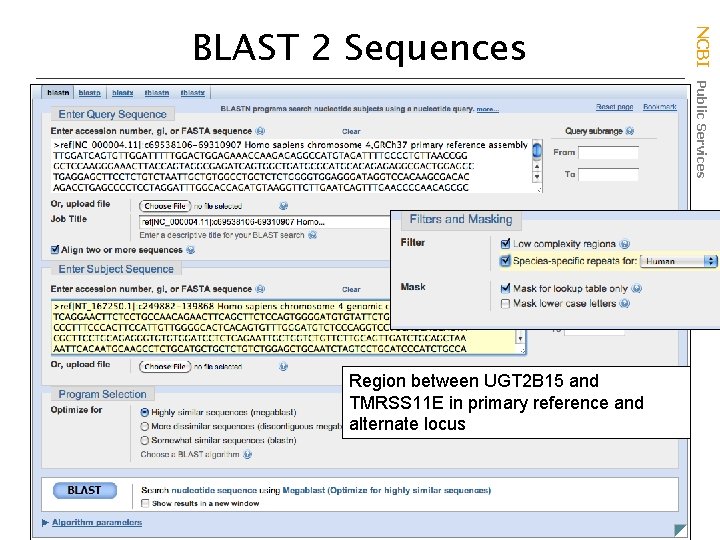Image resolution: width=720 pixels, height=540 pixels.
Task: Click the Job Title text field
Action: tap(264, 222)
